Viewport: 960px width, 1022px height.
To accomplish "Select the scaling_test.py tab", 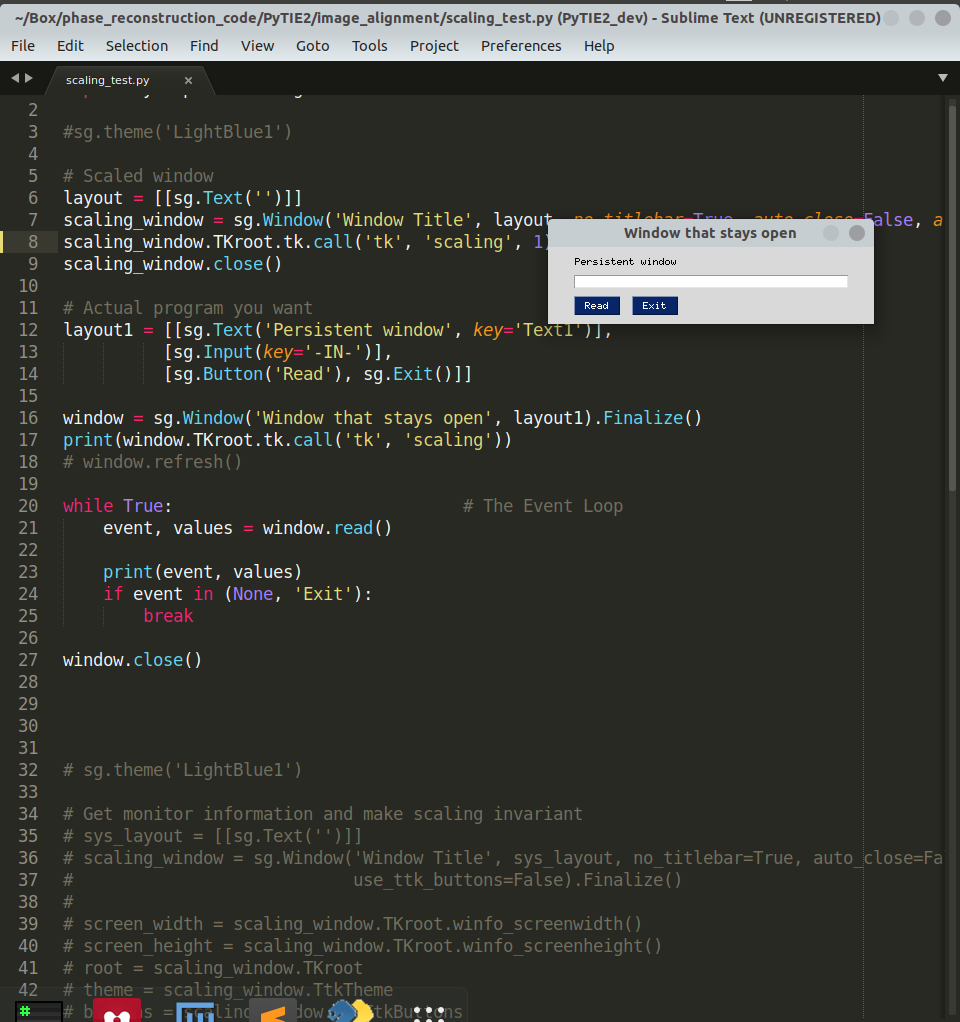I will pyautogui.click(x=106, y=79).
